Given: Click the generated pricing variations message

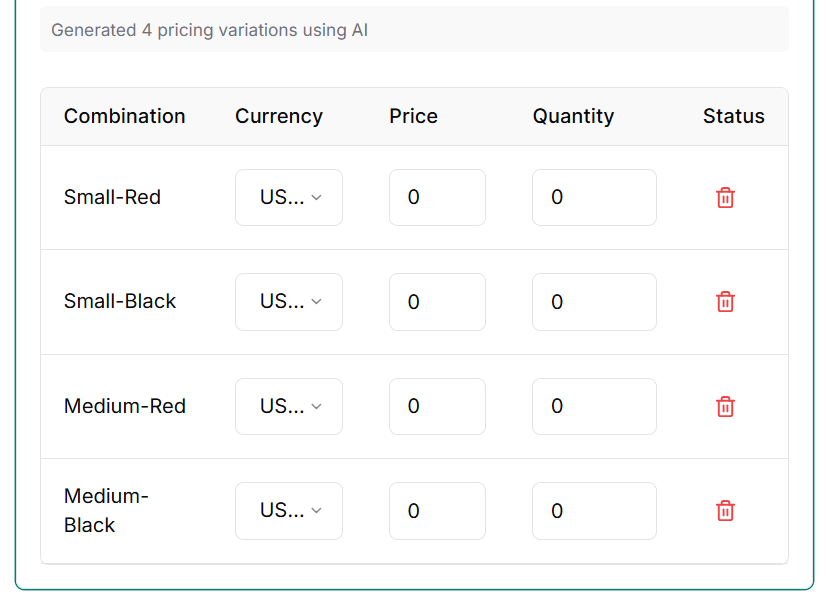Looking at the screenshot, I should point(210,30).
